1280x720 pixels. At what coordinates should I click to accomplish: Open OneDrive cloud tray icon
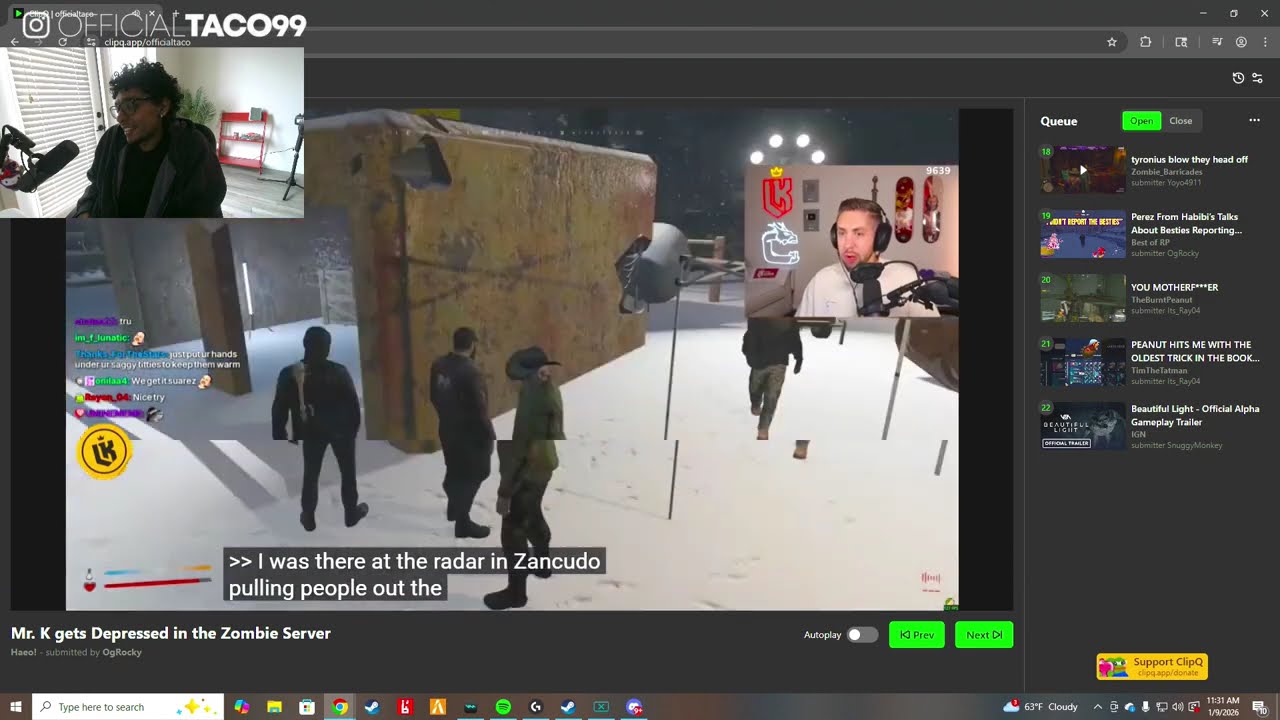point(1130,707)
